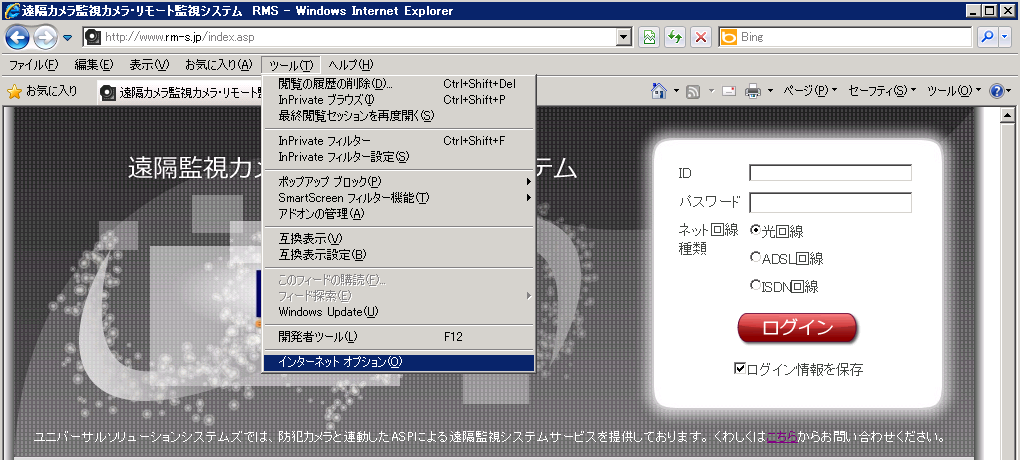Click the page scrollbar up arrow
This screenshot has height=460, width=1020.
pos(1008,114)
